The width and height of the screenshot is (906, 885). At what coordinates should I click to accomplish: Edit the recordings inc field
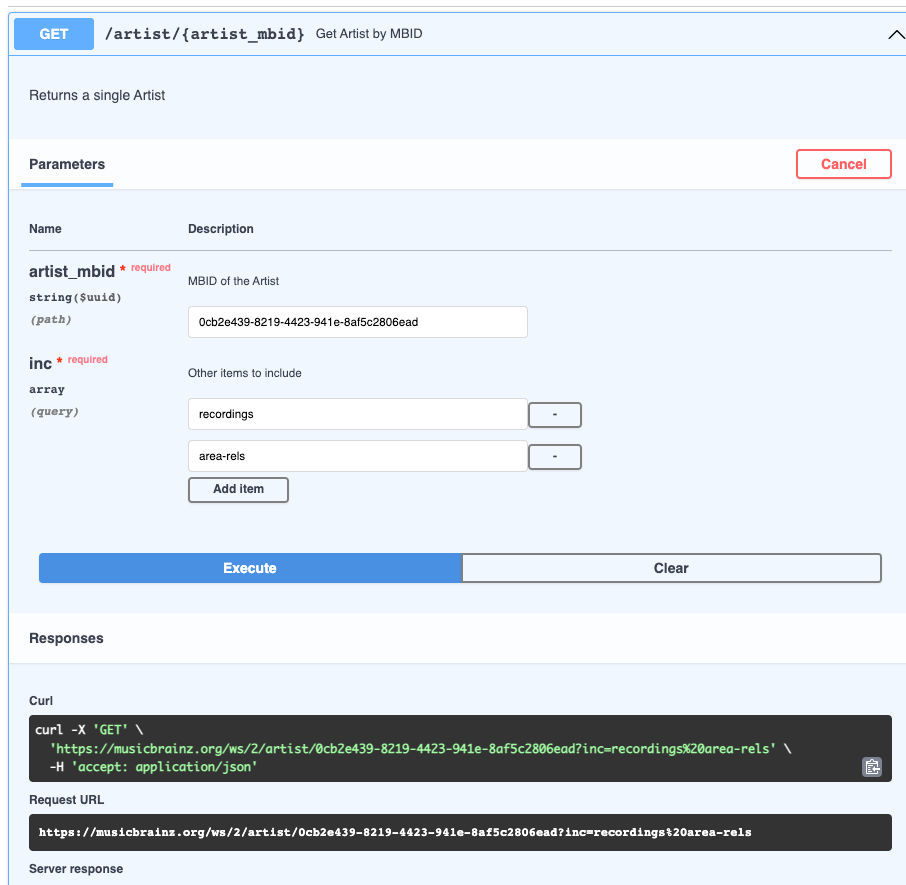[x=358, y=414]
